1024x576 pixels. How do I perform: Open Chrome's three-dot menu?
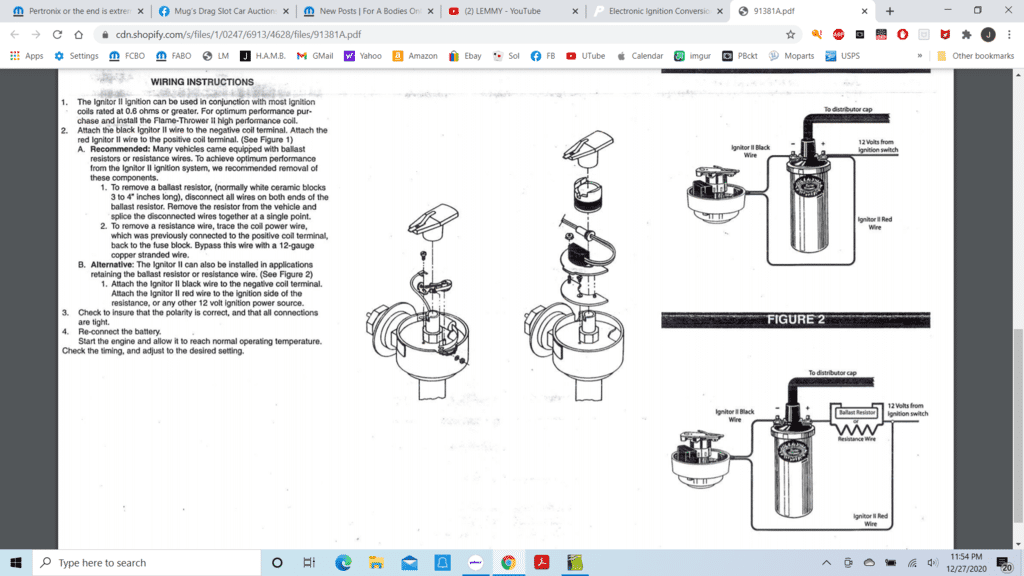point(1009,33)
